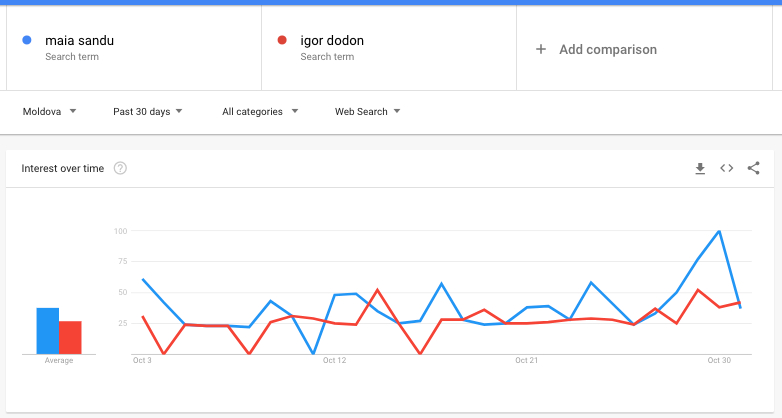The width and height of the screenshot is (782, 418).
Task: Download the Interest over time data
Action: point(700,169)
